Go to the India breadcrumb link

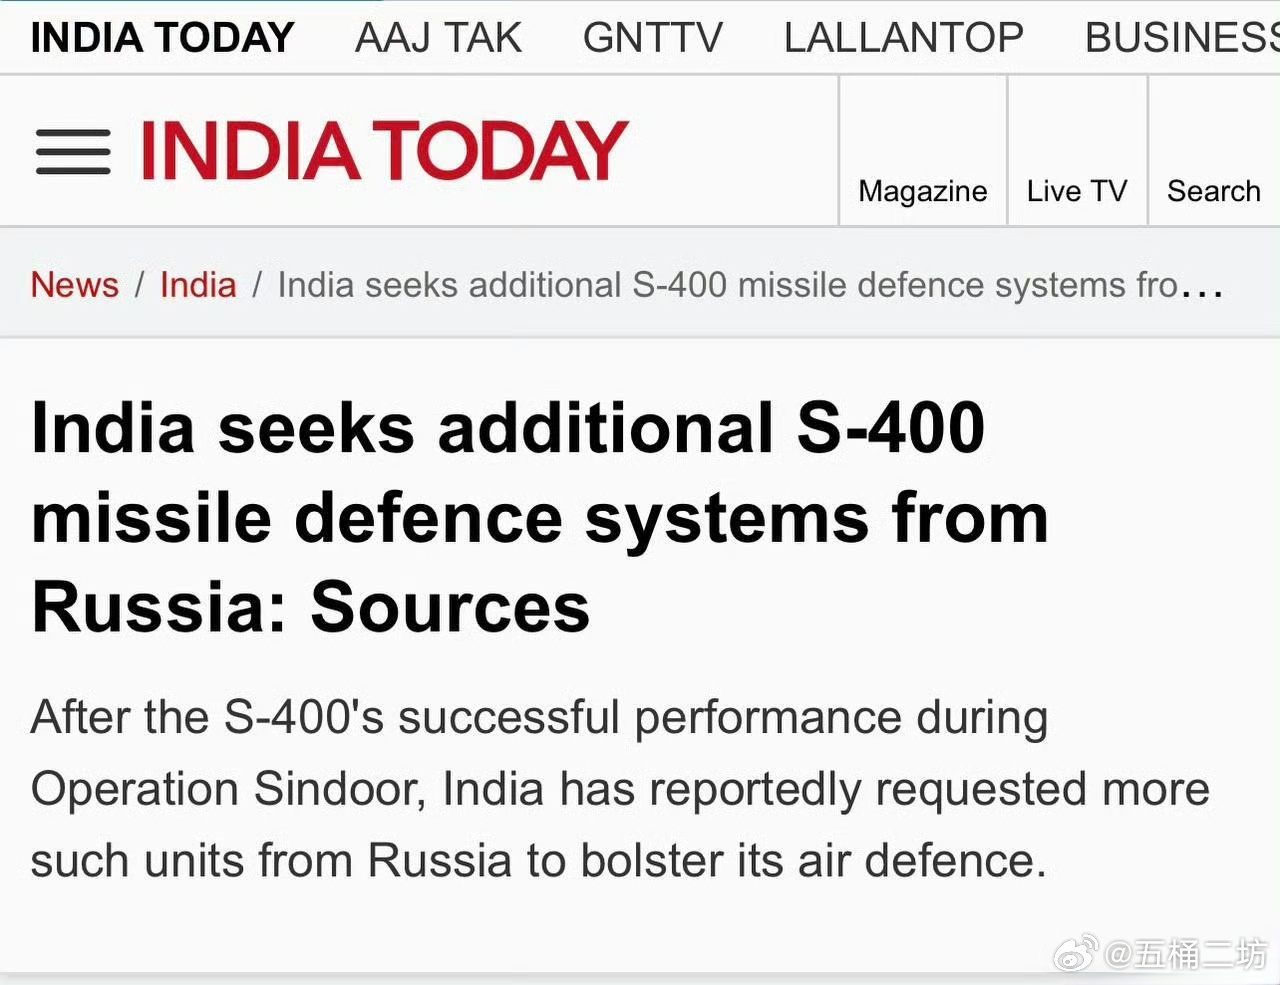pyautogui.click(x=198, y=285)
